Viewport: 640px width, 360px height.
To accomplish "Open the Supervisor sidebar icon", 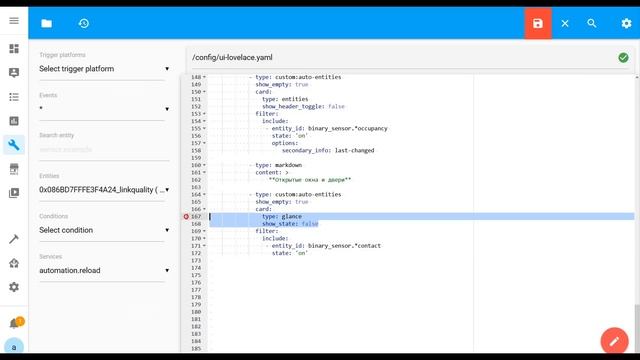I will click(14, 263).
